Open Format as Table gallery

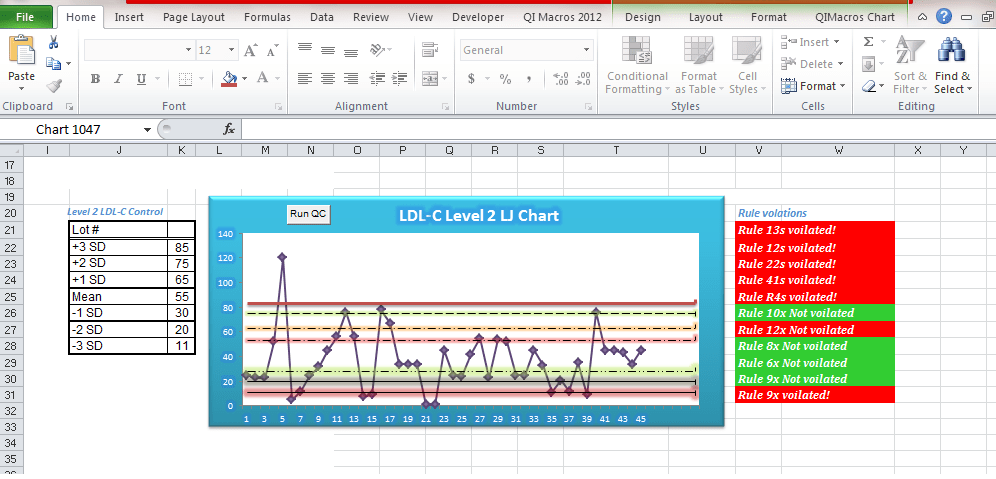pos(698,65)
